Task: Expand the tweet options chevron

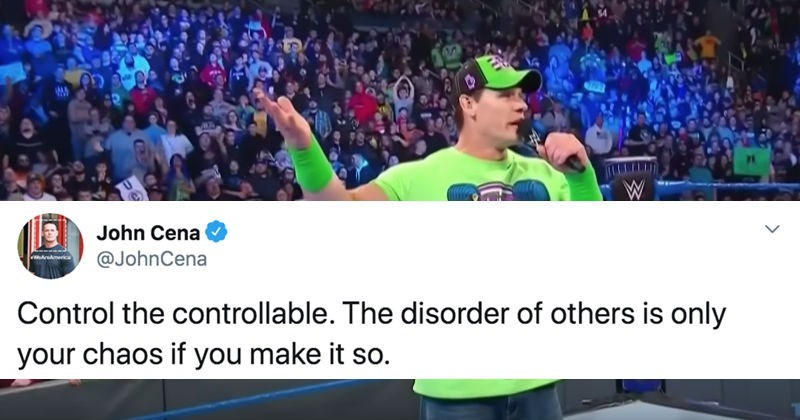Action: coord(772,229)
